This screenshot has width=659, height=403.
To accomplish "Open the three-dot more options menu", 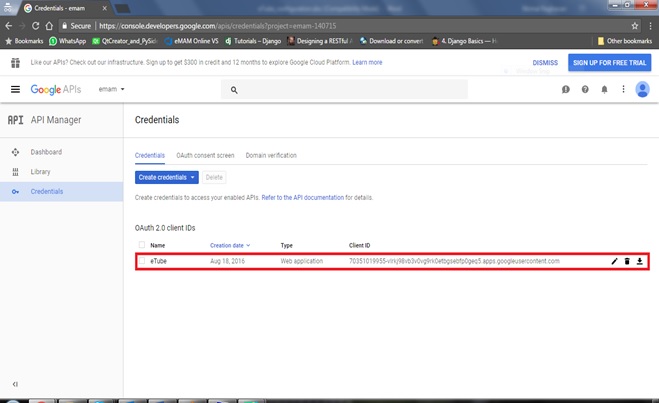I will coord(623,89).
